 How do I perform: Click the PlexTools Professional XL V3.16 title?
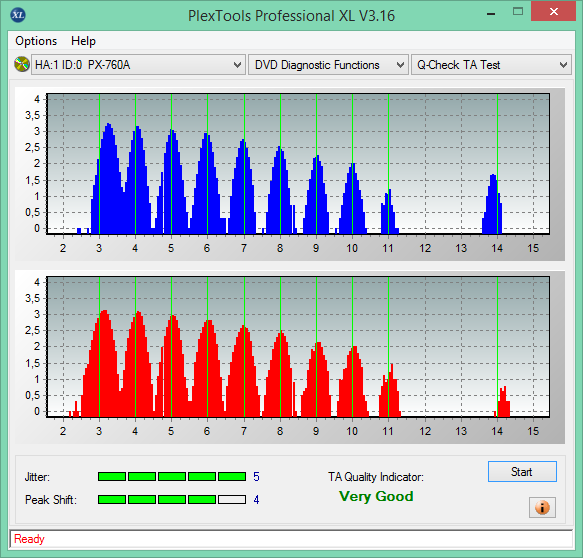point(291,16)
